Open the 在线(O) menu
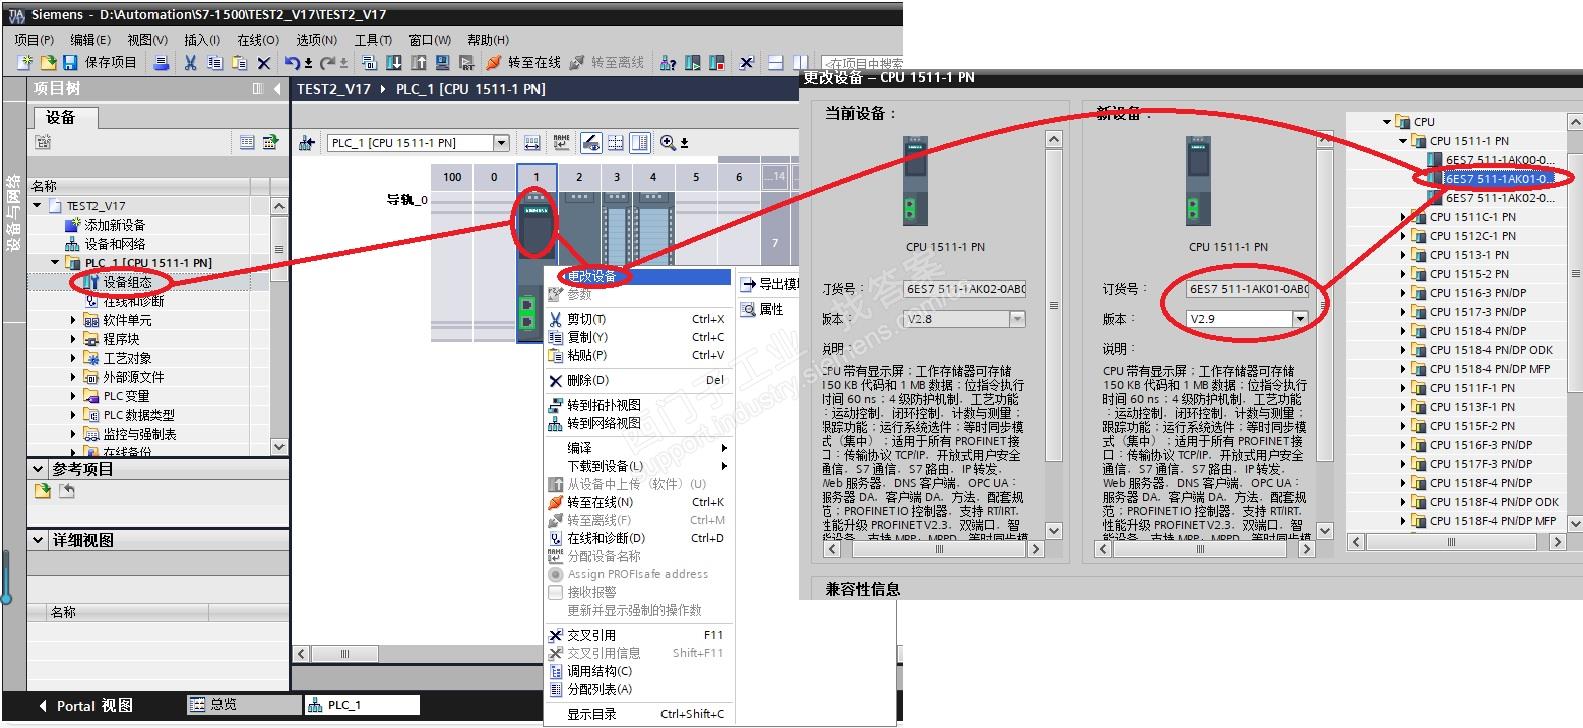 click(x=258, y=40)
